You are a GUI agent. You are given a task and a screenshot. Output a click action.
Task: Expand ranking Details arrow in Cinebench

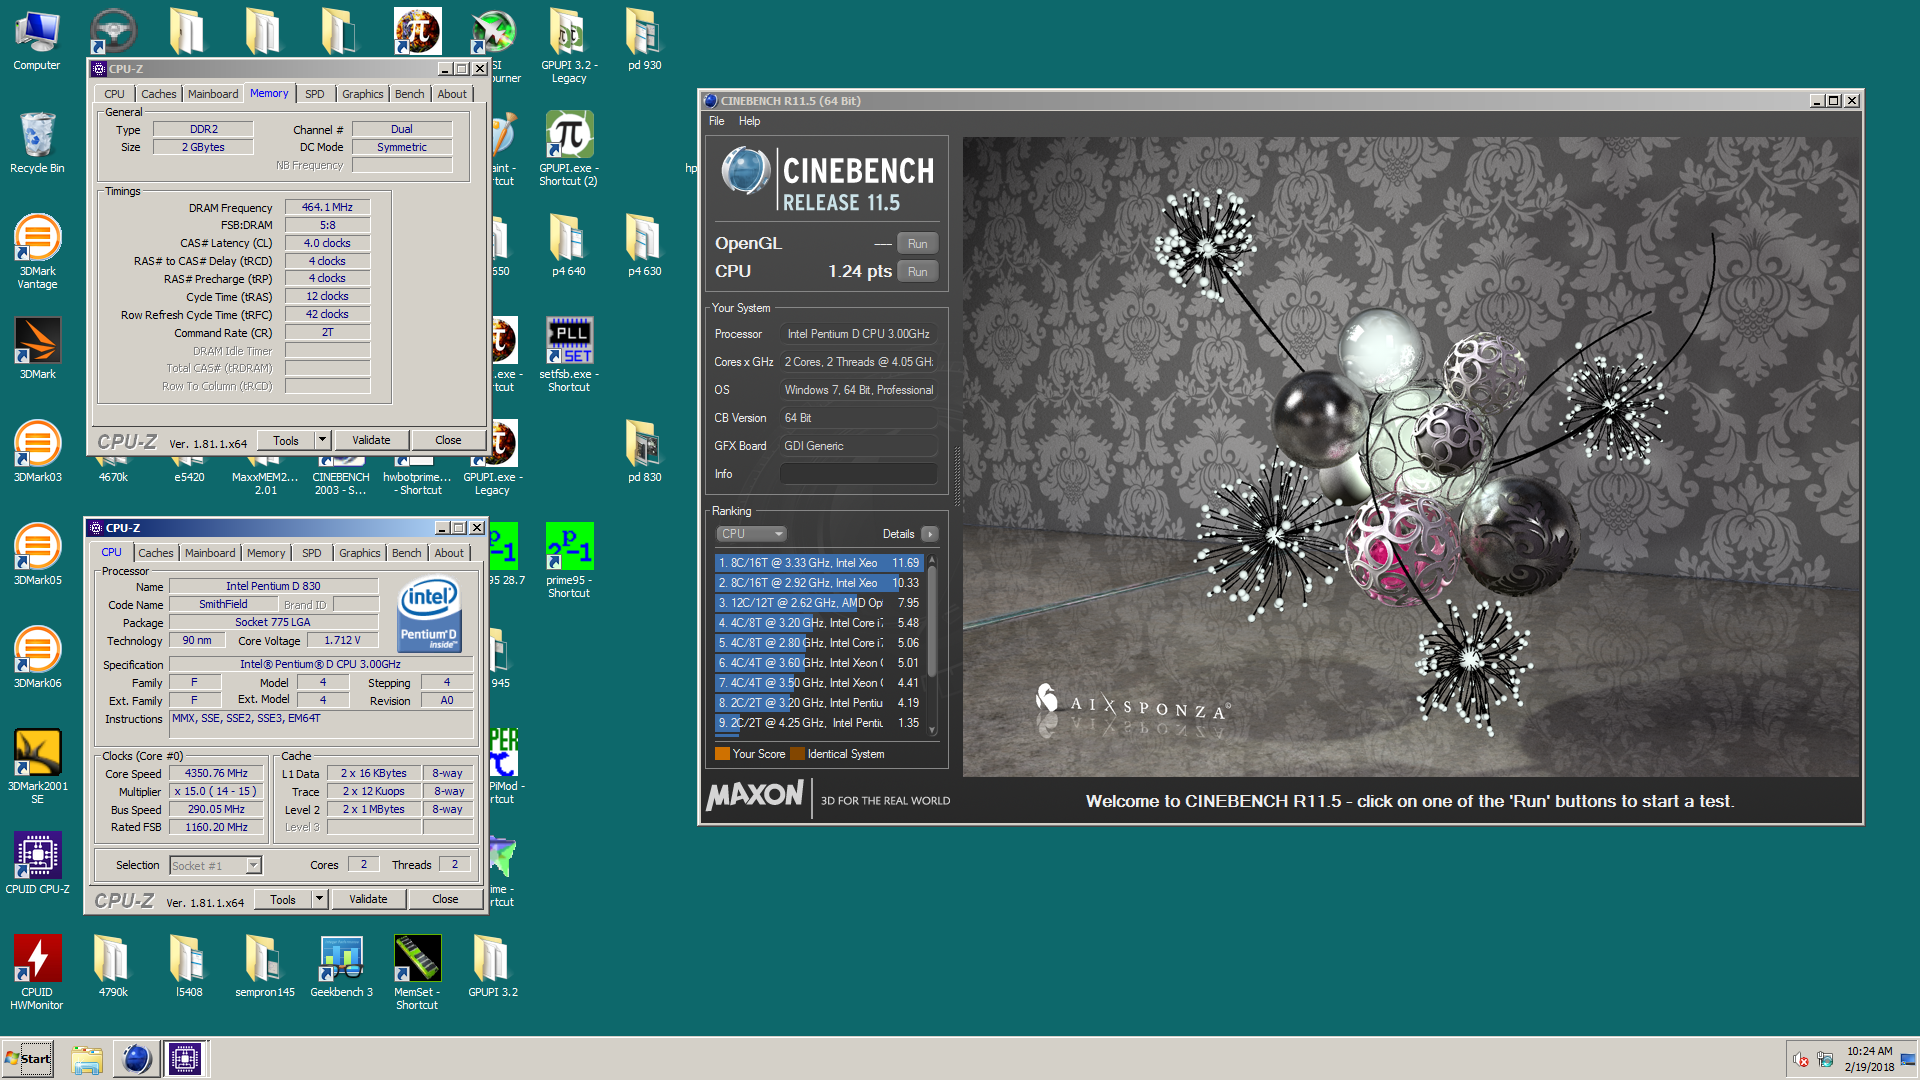coord(930,534)
